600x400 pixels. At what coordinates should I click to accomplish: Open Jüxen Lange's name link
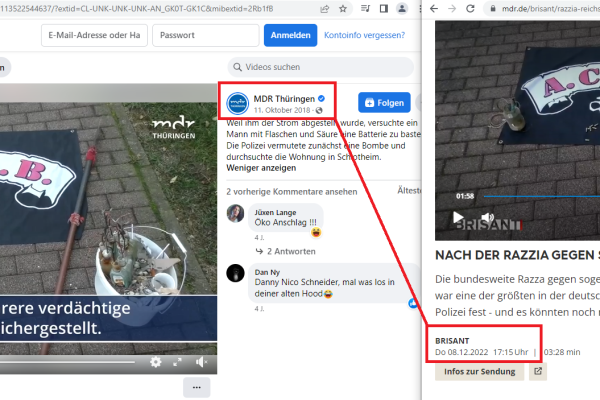tap(275, 212)
